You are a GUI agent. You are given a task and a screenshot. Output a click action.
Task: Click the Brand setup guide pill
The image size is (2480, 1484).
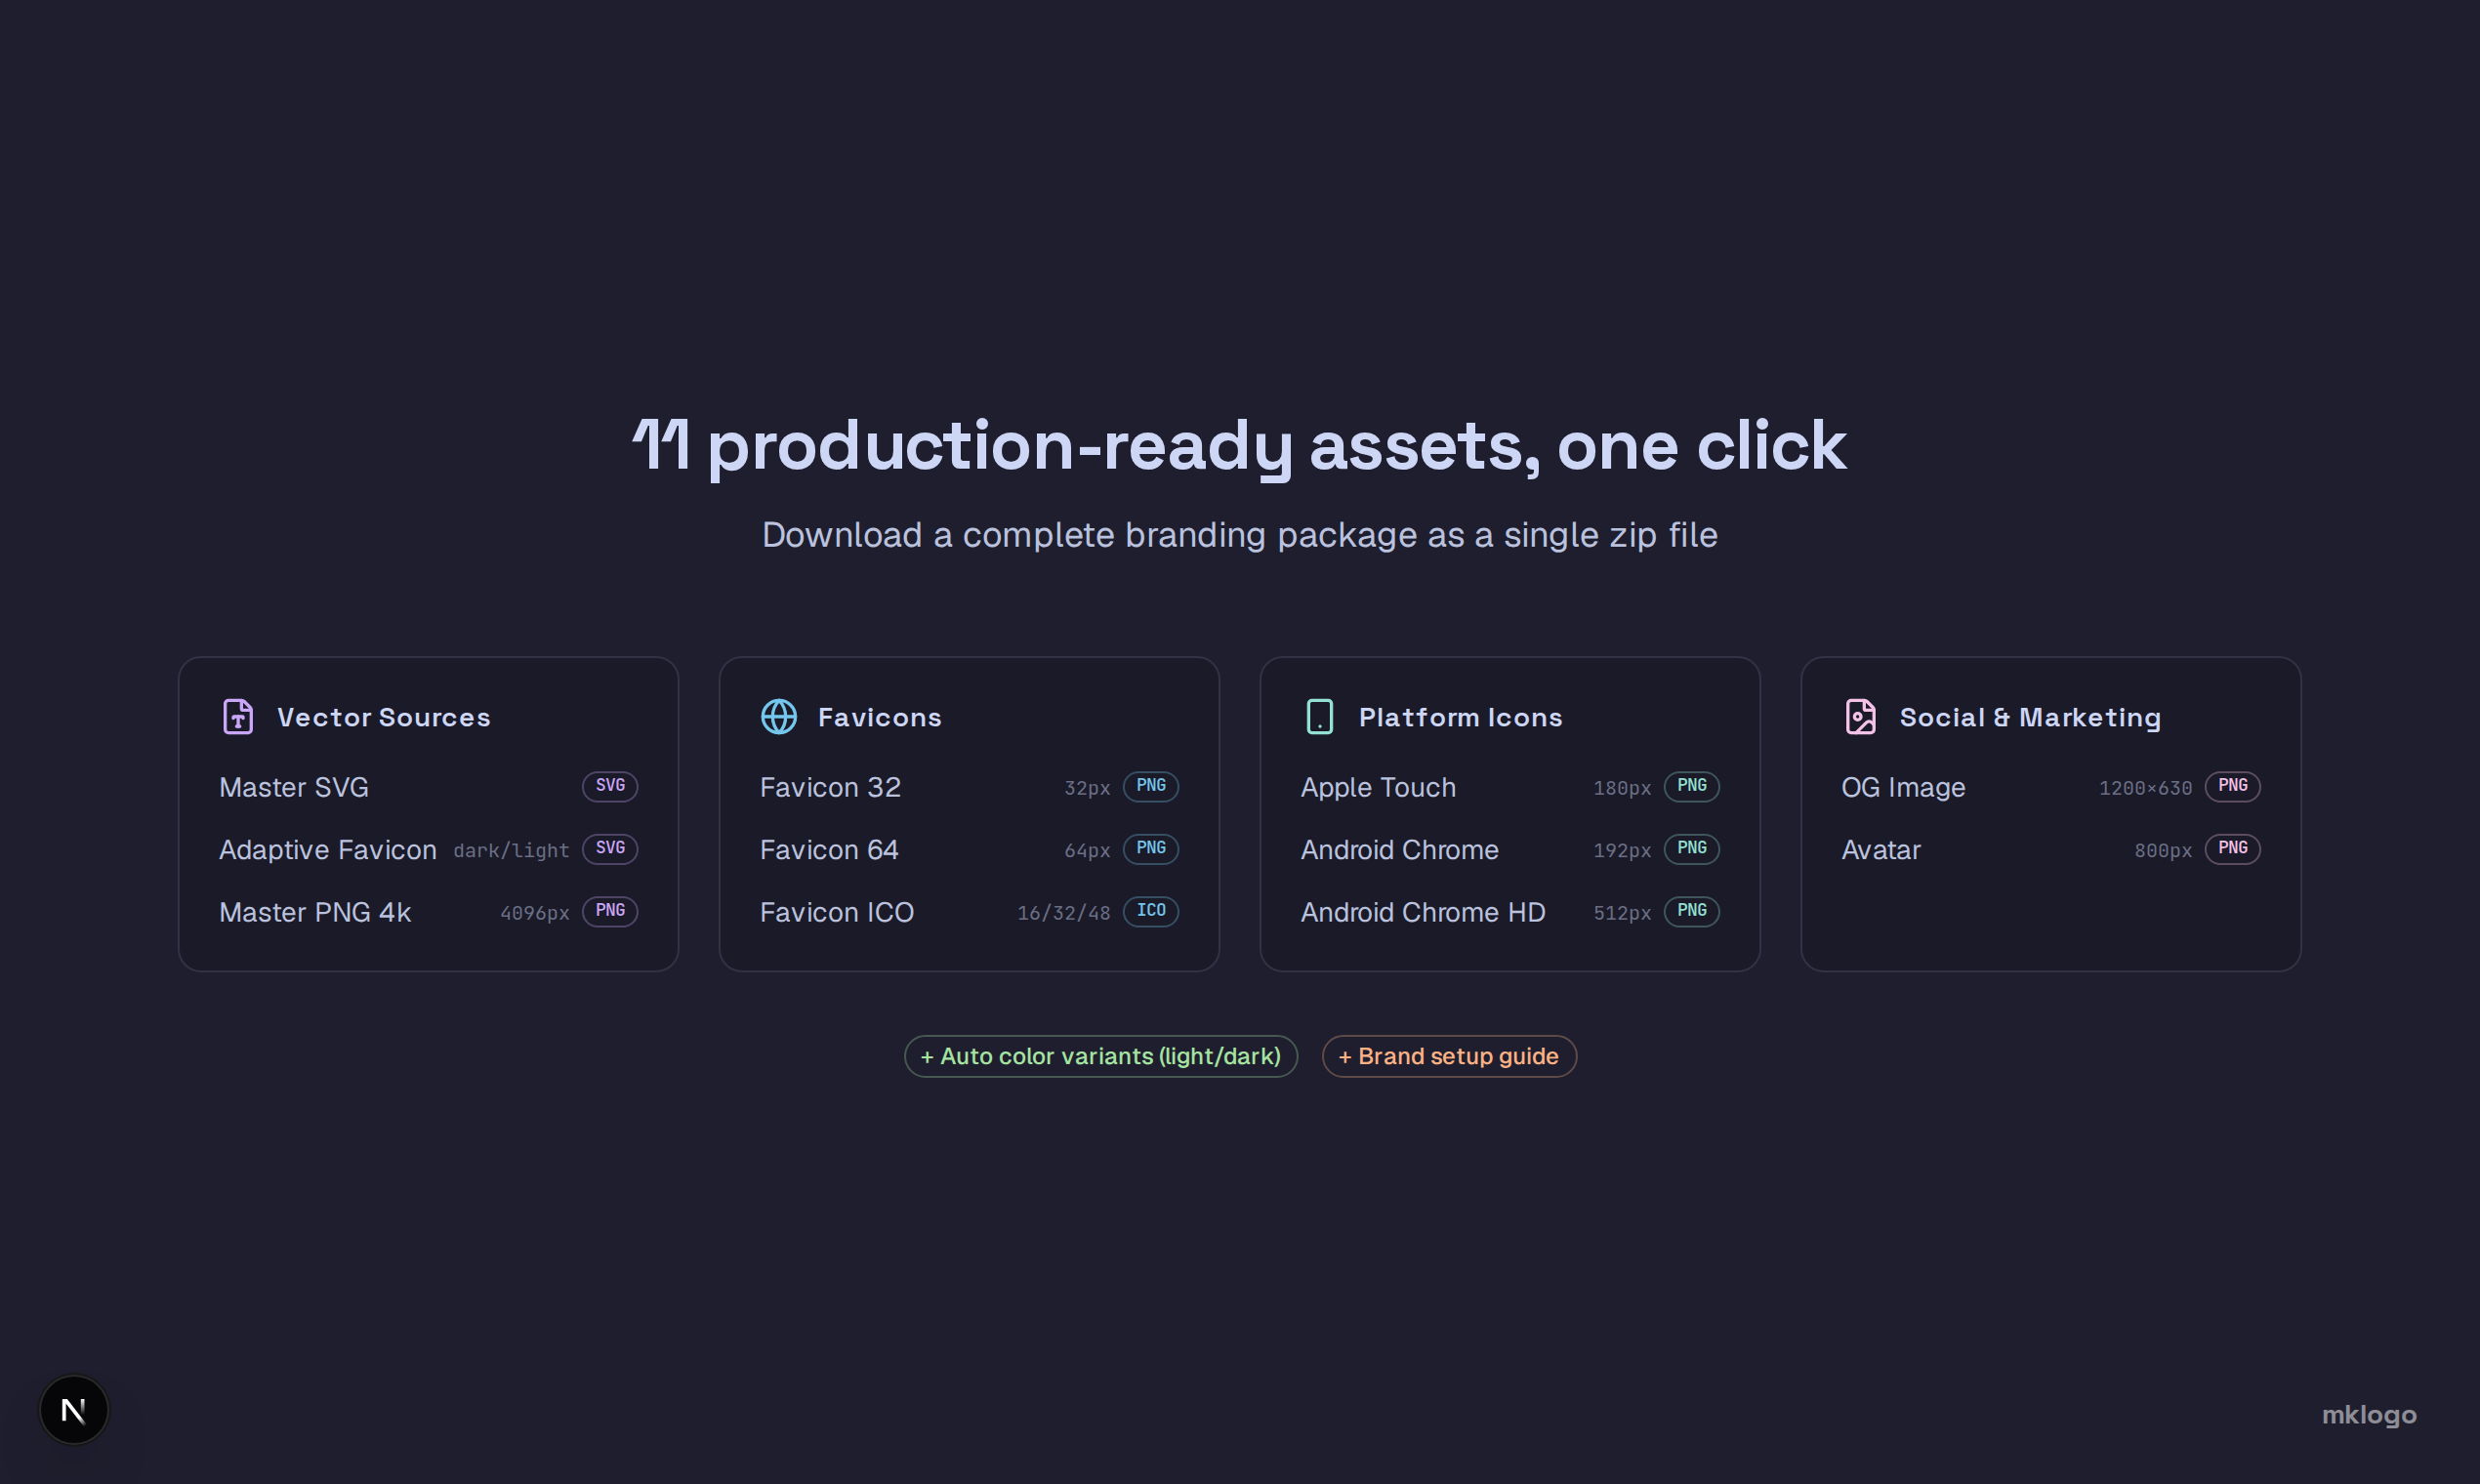[x=1449, y=1056]
